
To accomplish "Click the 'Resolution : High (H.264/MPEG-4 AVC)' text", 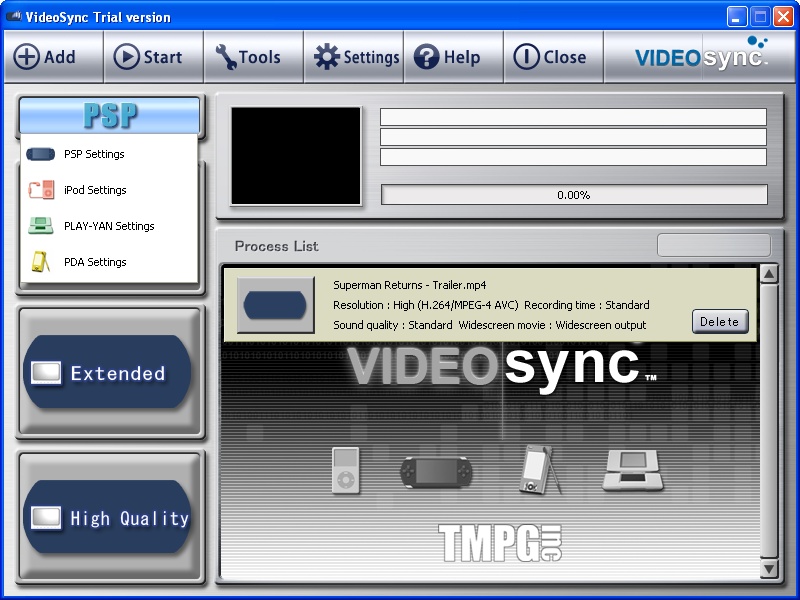I will coord(426,305).
